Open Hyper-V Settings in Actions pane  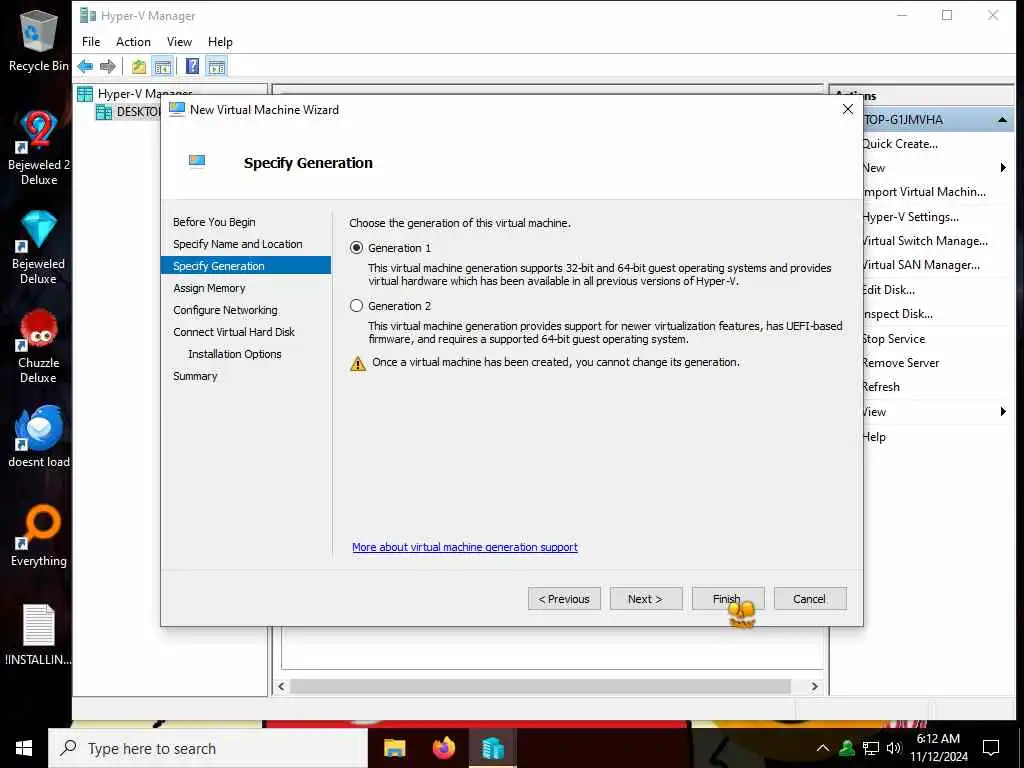910,217
